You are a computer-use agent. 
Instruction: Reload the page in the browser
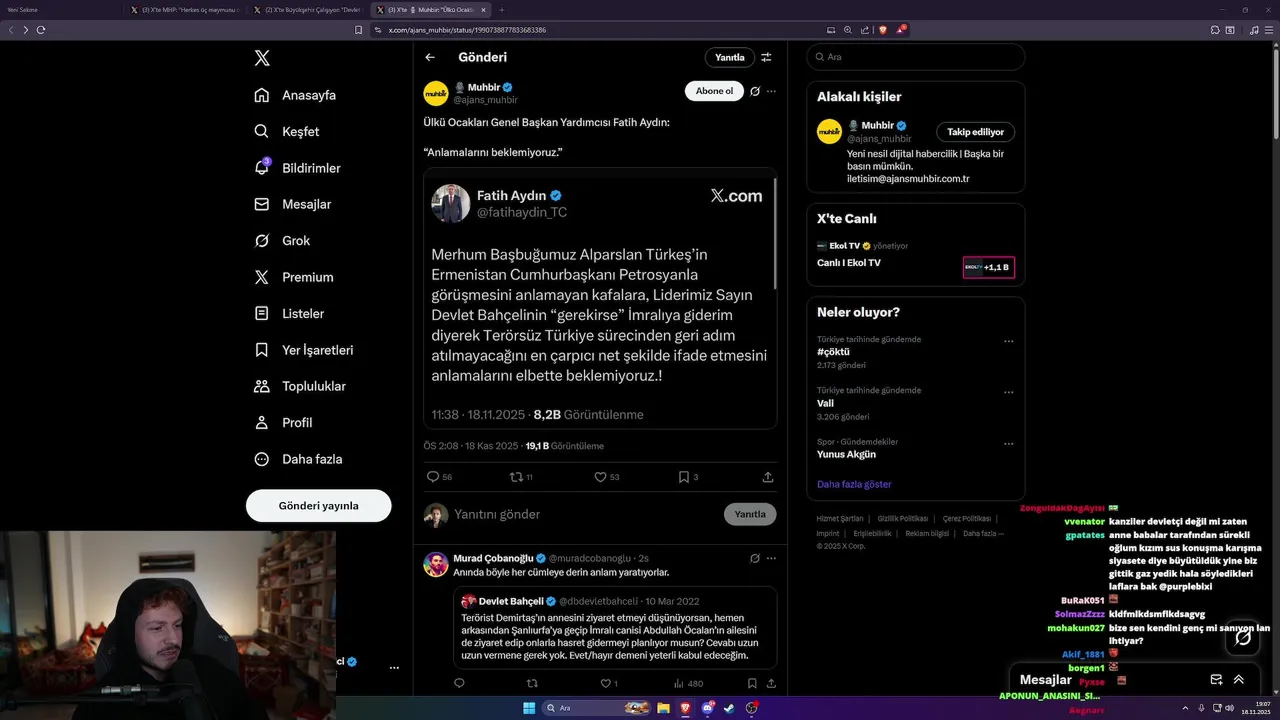(41, 30)
